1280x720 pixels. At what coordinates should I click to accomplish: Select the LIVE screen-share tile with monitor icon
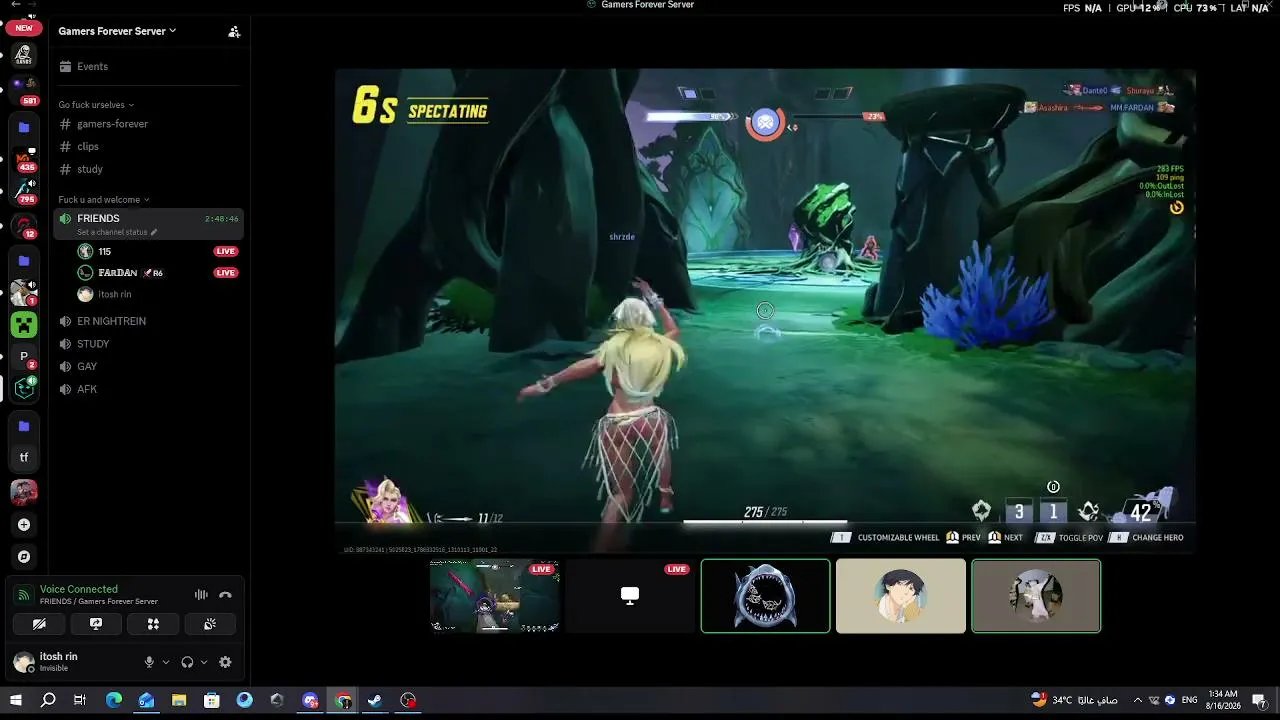pyautogui.click(x=630, y=596)
